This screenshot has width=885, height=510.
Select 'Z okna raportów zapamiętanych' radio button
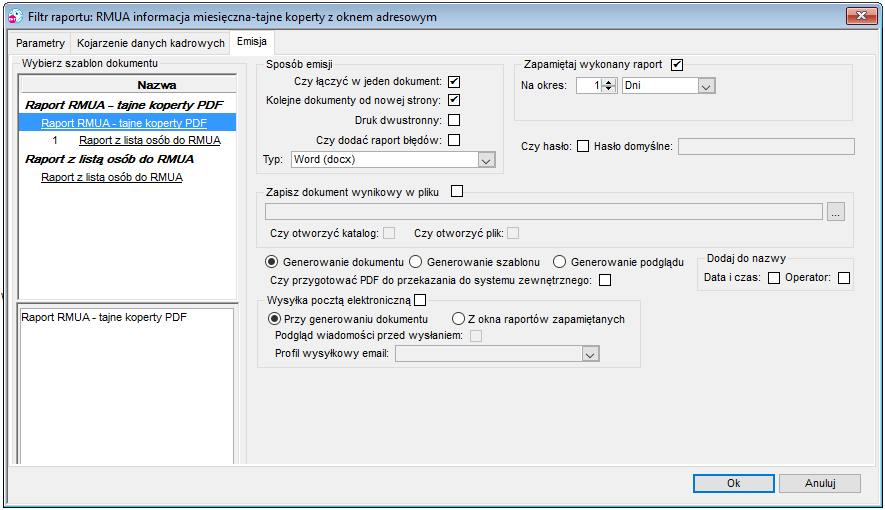[458, 319]
